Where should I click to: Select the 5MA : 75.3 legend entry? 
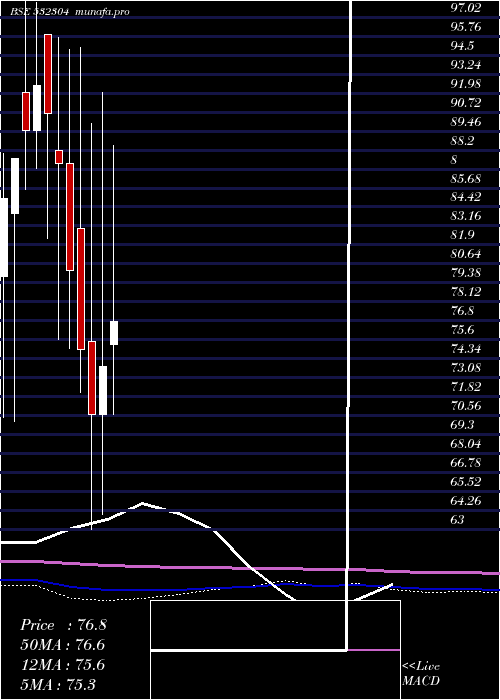click(x=58, y=685)
